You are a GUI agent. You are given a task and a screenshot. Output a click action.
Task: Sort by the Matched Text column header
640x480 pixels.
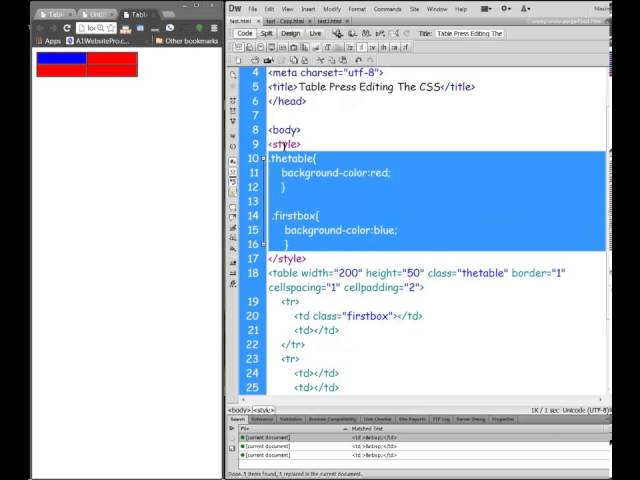[478, 429]
